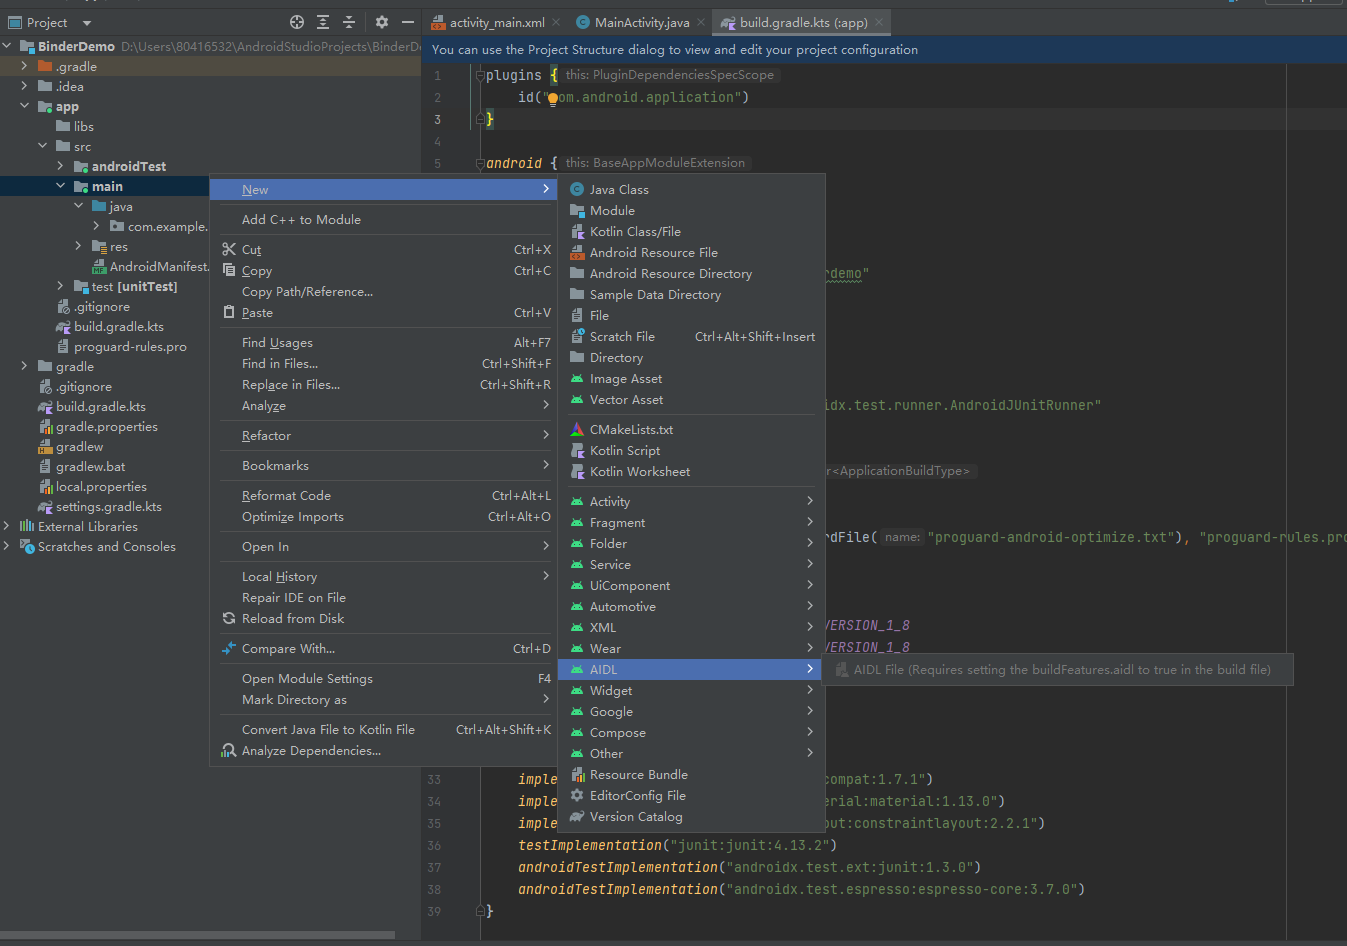Click the Expand All icon in Project panel

click(x=323, y=22)
